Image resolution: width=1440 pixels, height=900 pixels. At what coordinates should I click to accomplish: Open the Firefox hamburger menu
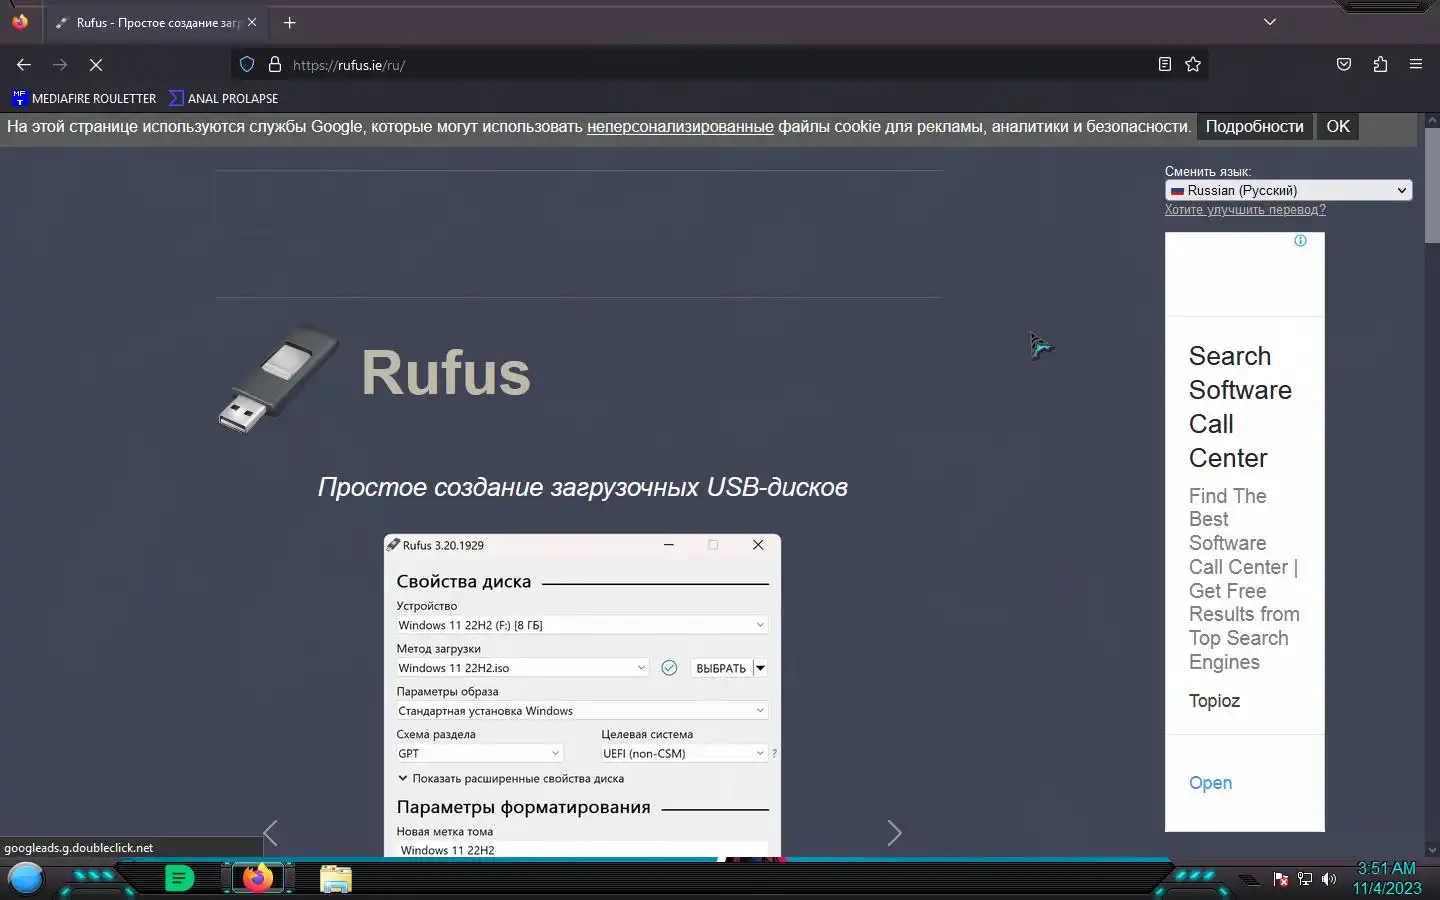coord(1416,64)
